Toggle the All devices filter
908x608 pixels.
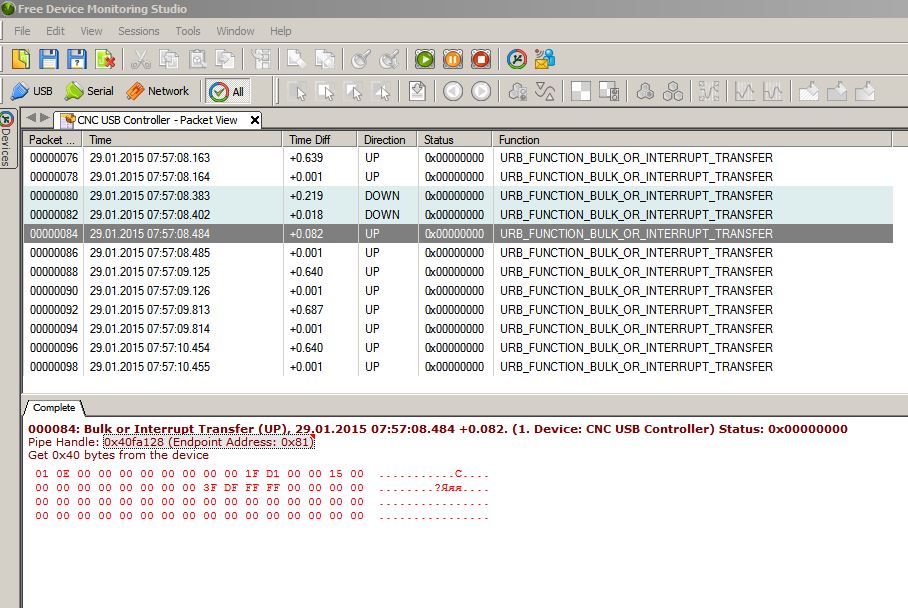[x=228, y=91]
